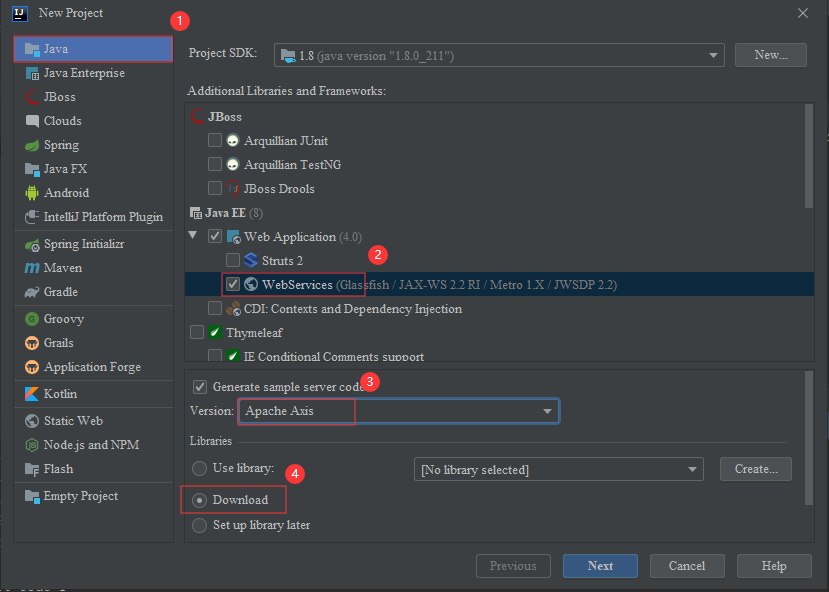The height and width of the screenshot is (592, 829).
Task: Collapse the Web Application tree node
Action: click(x=192, y=236)
